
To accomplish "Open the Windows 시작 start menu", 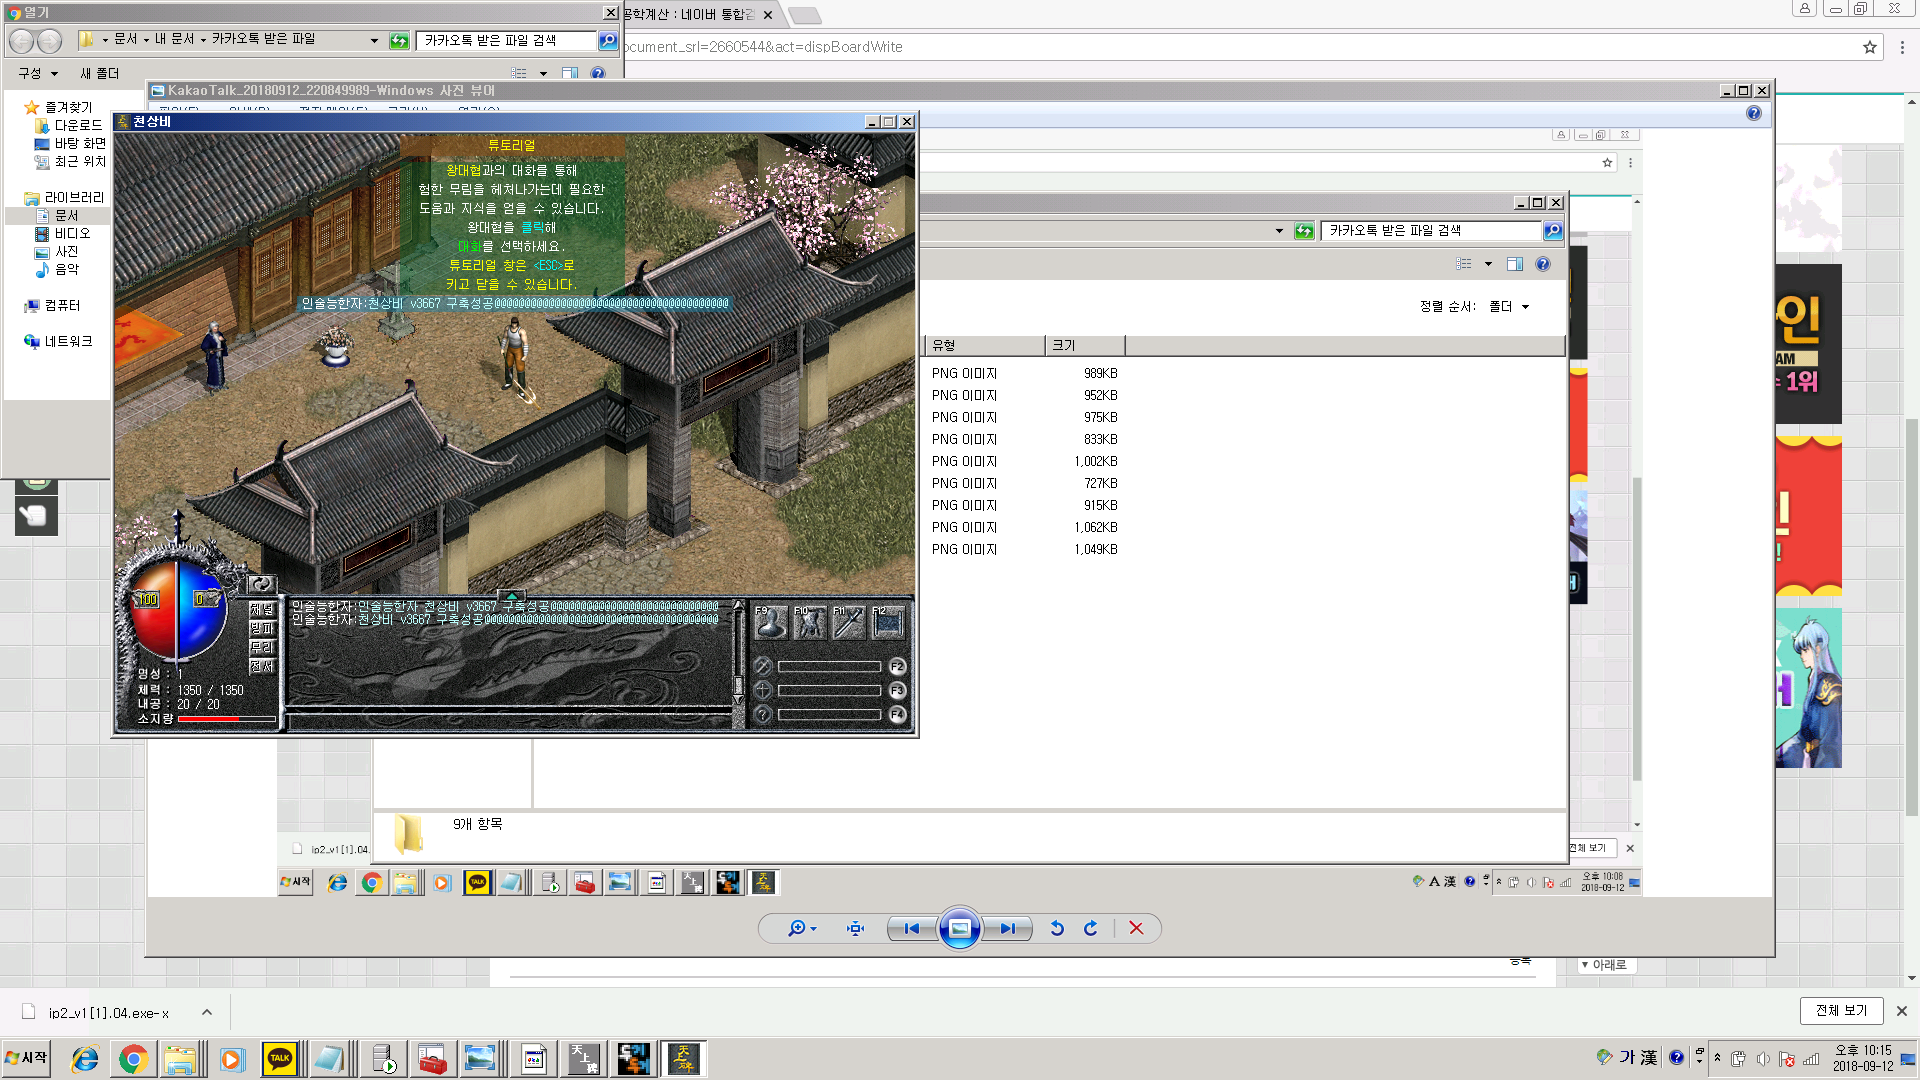I will click(x=27, y=1058).
